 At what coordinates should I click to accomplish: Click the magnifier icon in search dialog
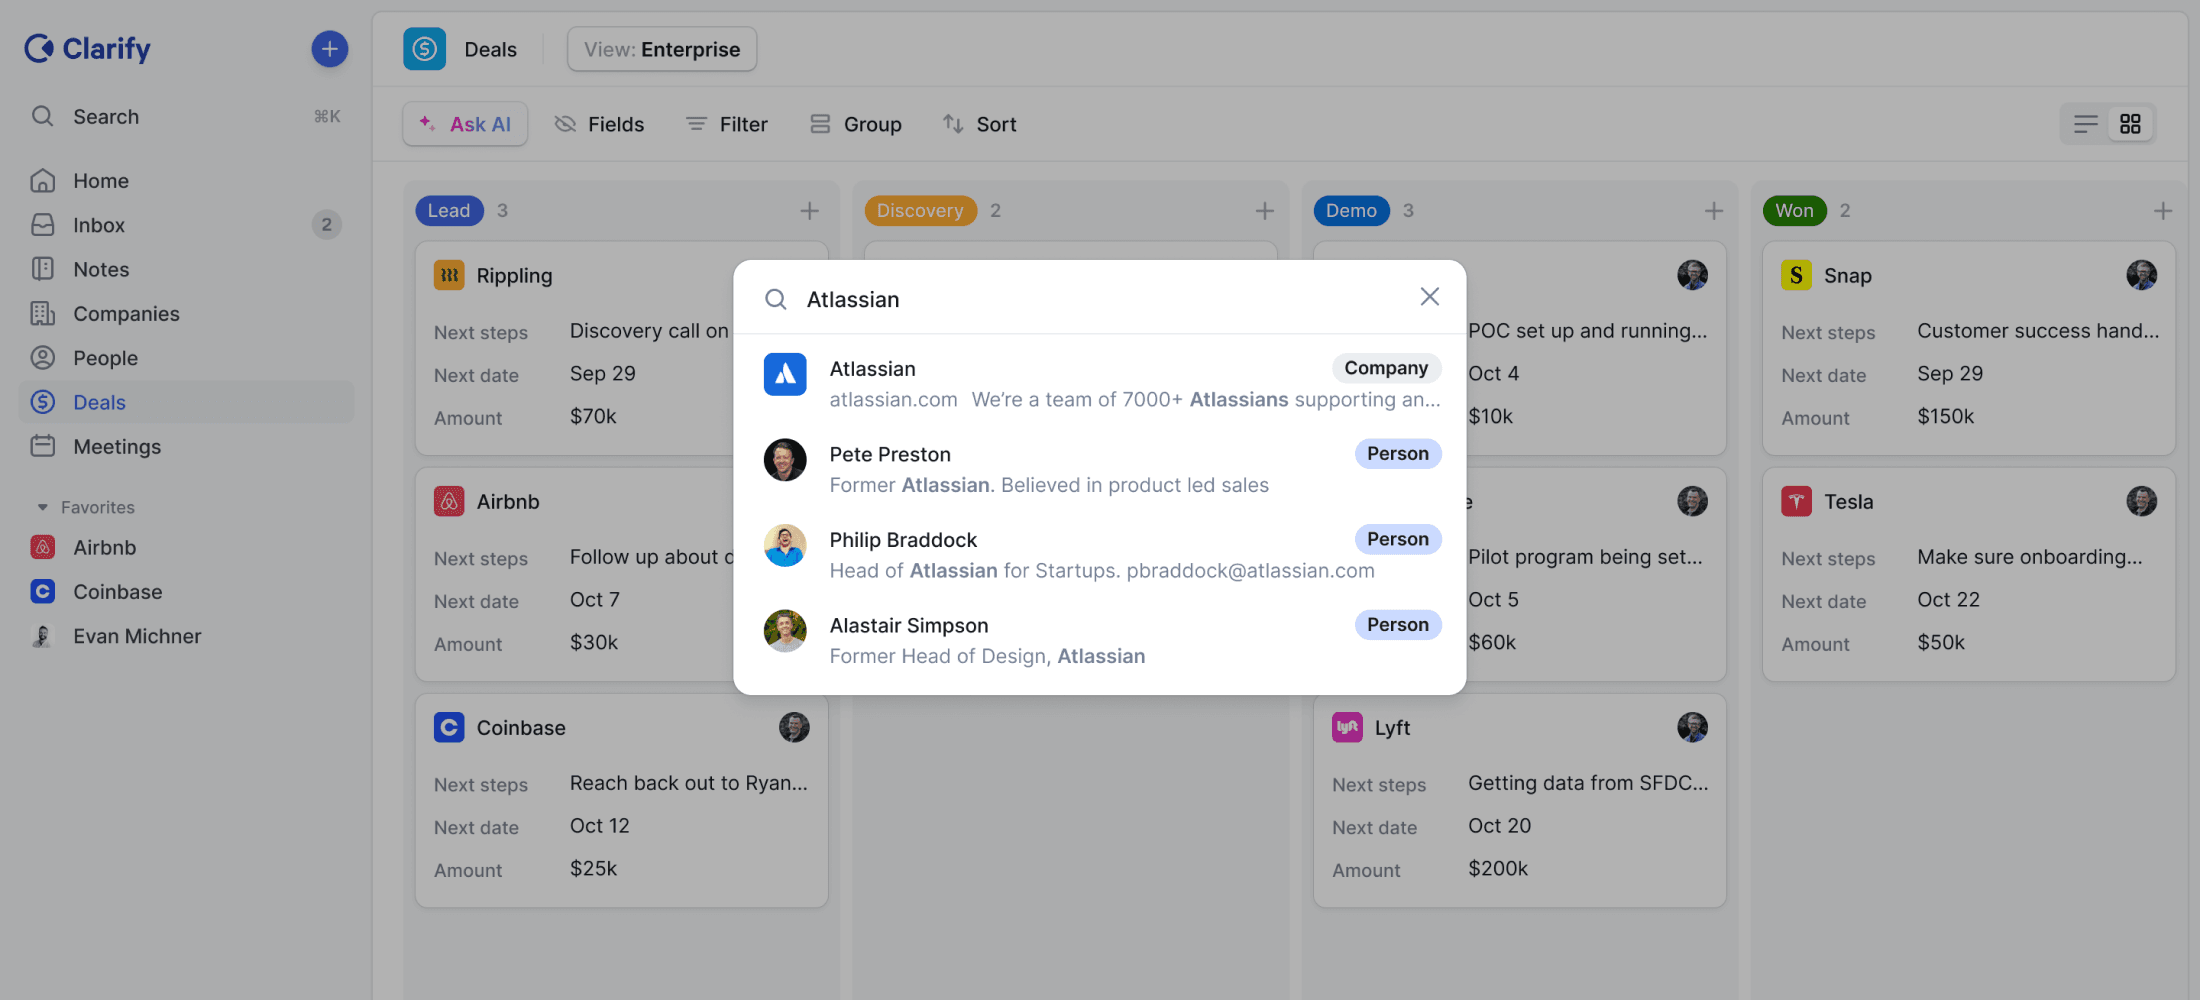776,299
